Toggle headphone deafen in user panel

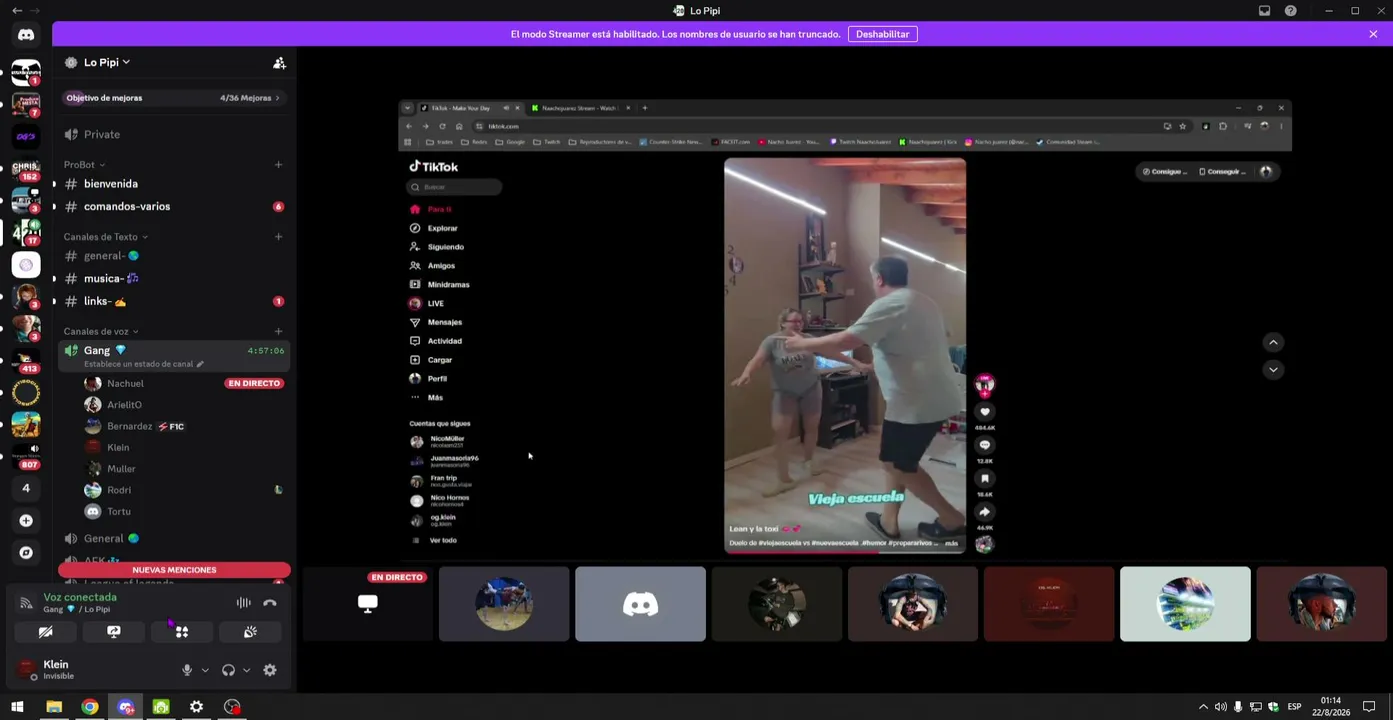click(228, 670)
